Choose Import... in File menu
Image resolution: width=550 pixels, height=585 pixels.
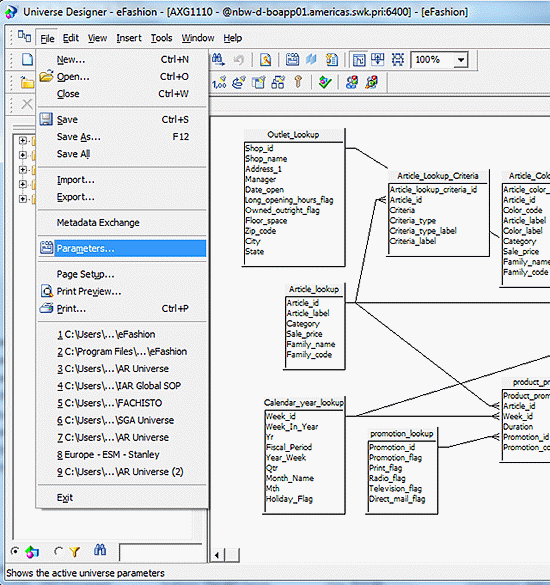pyautogui.click(x=122, y=180)
